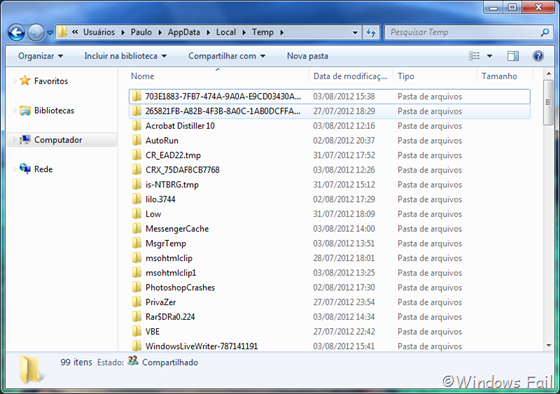This screenshot has height=394, width=560.
Task: Refresh the Temp folder view
Action: 371,33
